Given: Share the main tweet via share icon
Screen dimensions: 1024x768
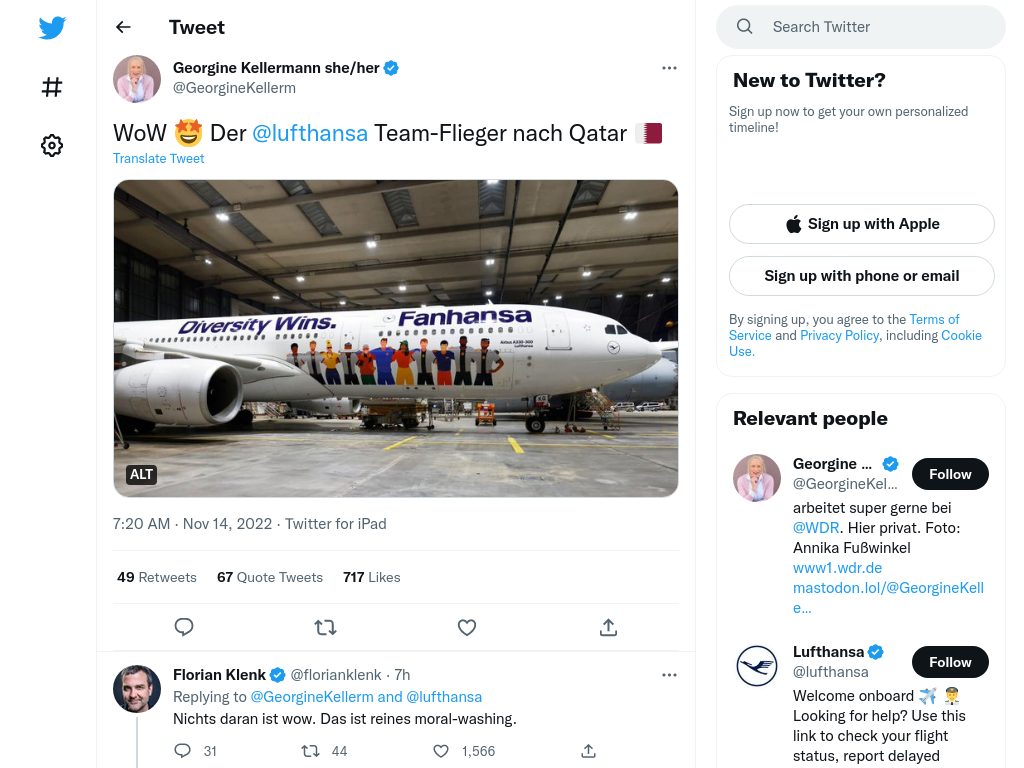Looking at the screenshot, I should [x=608, y=628].
